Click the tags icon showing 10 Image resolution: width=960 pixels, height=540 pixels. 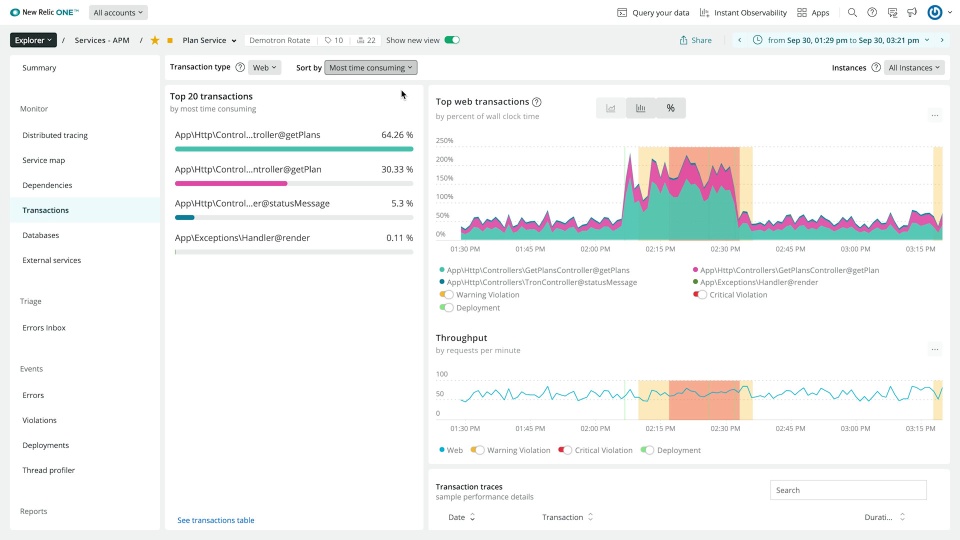coord(334,40)
